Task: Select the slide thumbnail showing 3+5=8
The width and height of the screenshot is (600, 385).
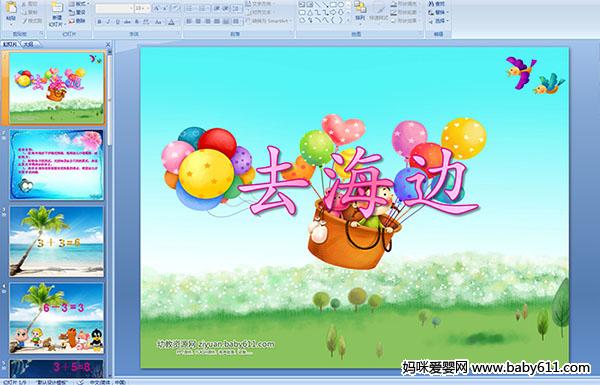Action: tap(56, 369)
